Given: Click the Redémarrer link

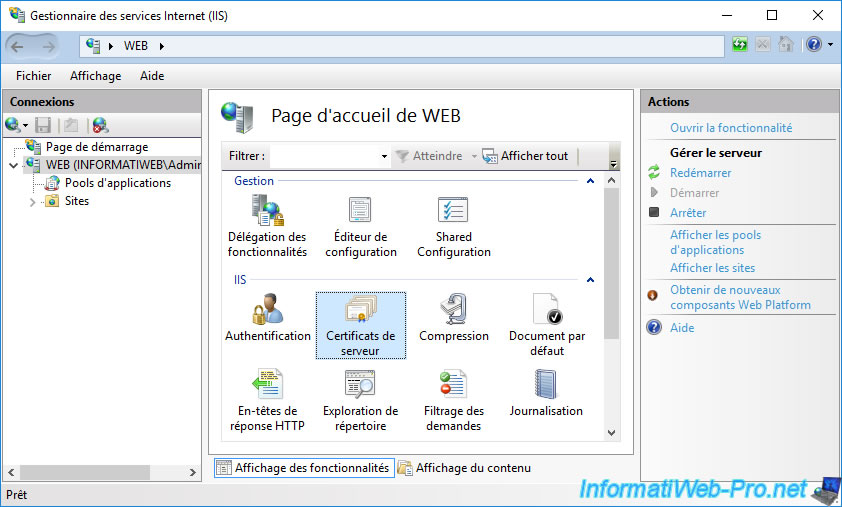Looking at the screenshot, I should pyautogui.click(x=700, y=173).
